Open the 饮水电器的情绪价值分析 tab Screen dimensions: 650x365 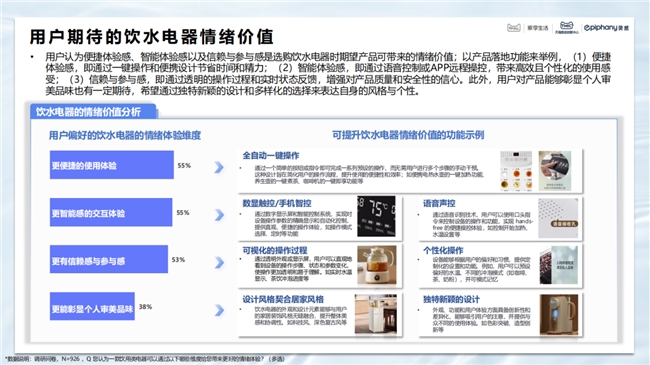[x=93, y=112]
